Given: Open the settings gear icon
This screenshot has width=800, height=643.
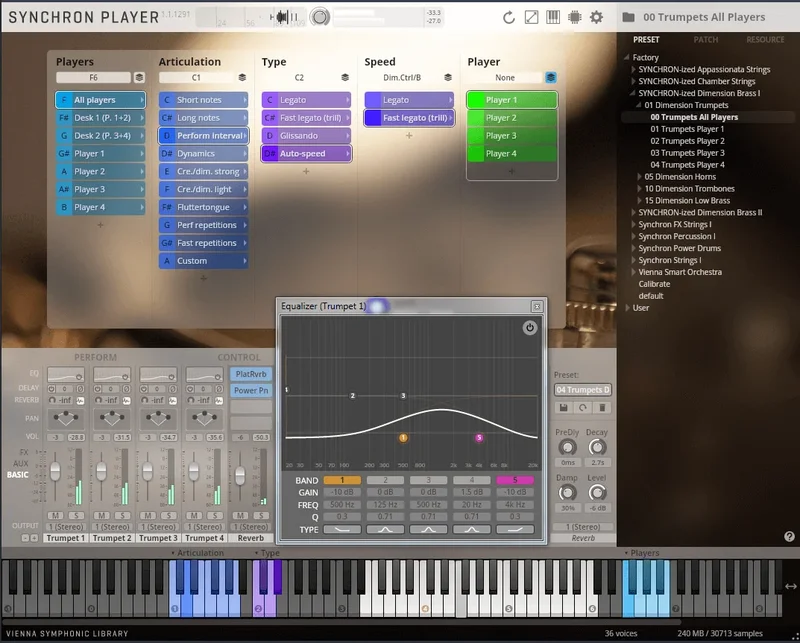Looking at the screenshot, I should 596,17.
